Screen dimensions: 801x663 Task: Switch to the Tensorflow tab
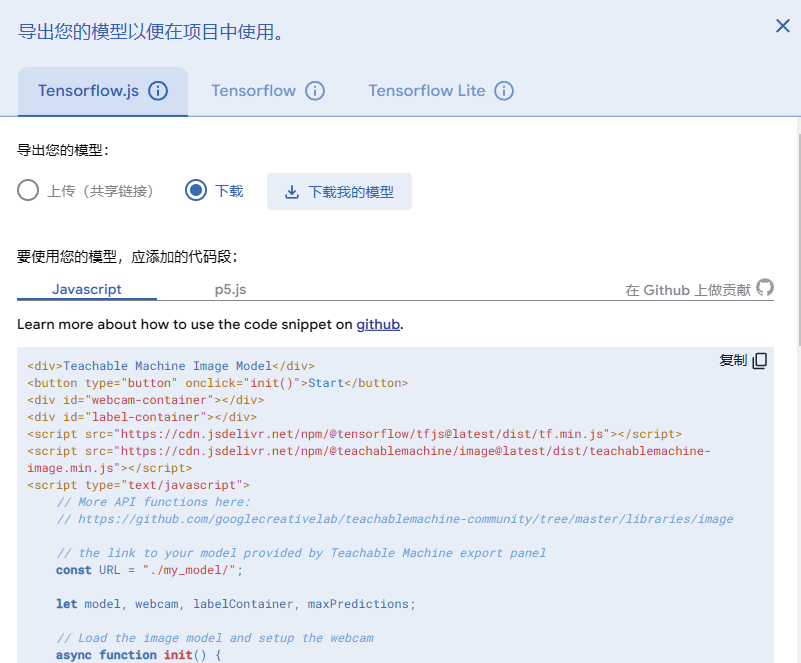(253, 91)
